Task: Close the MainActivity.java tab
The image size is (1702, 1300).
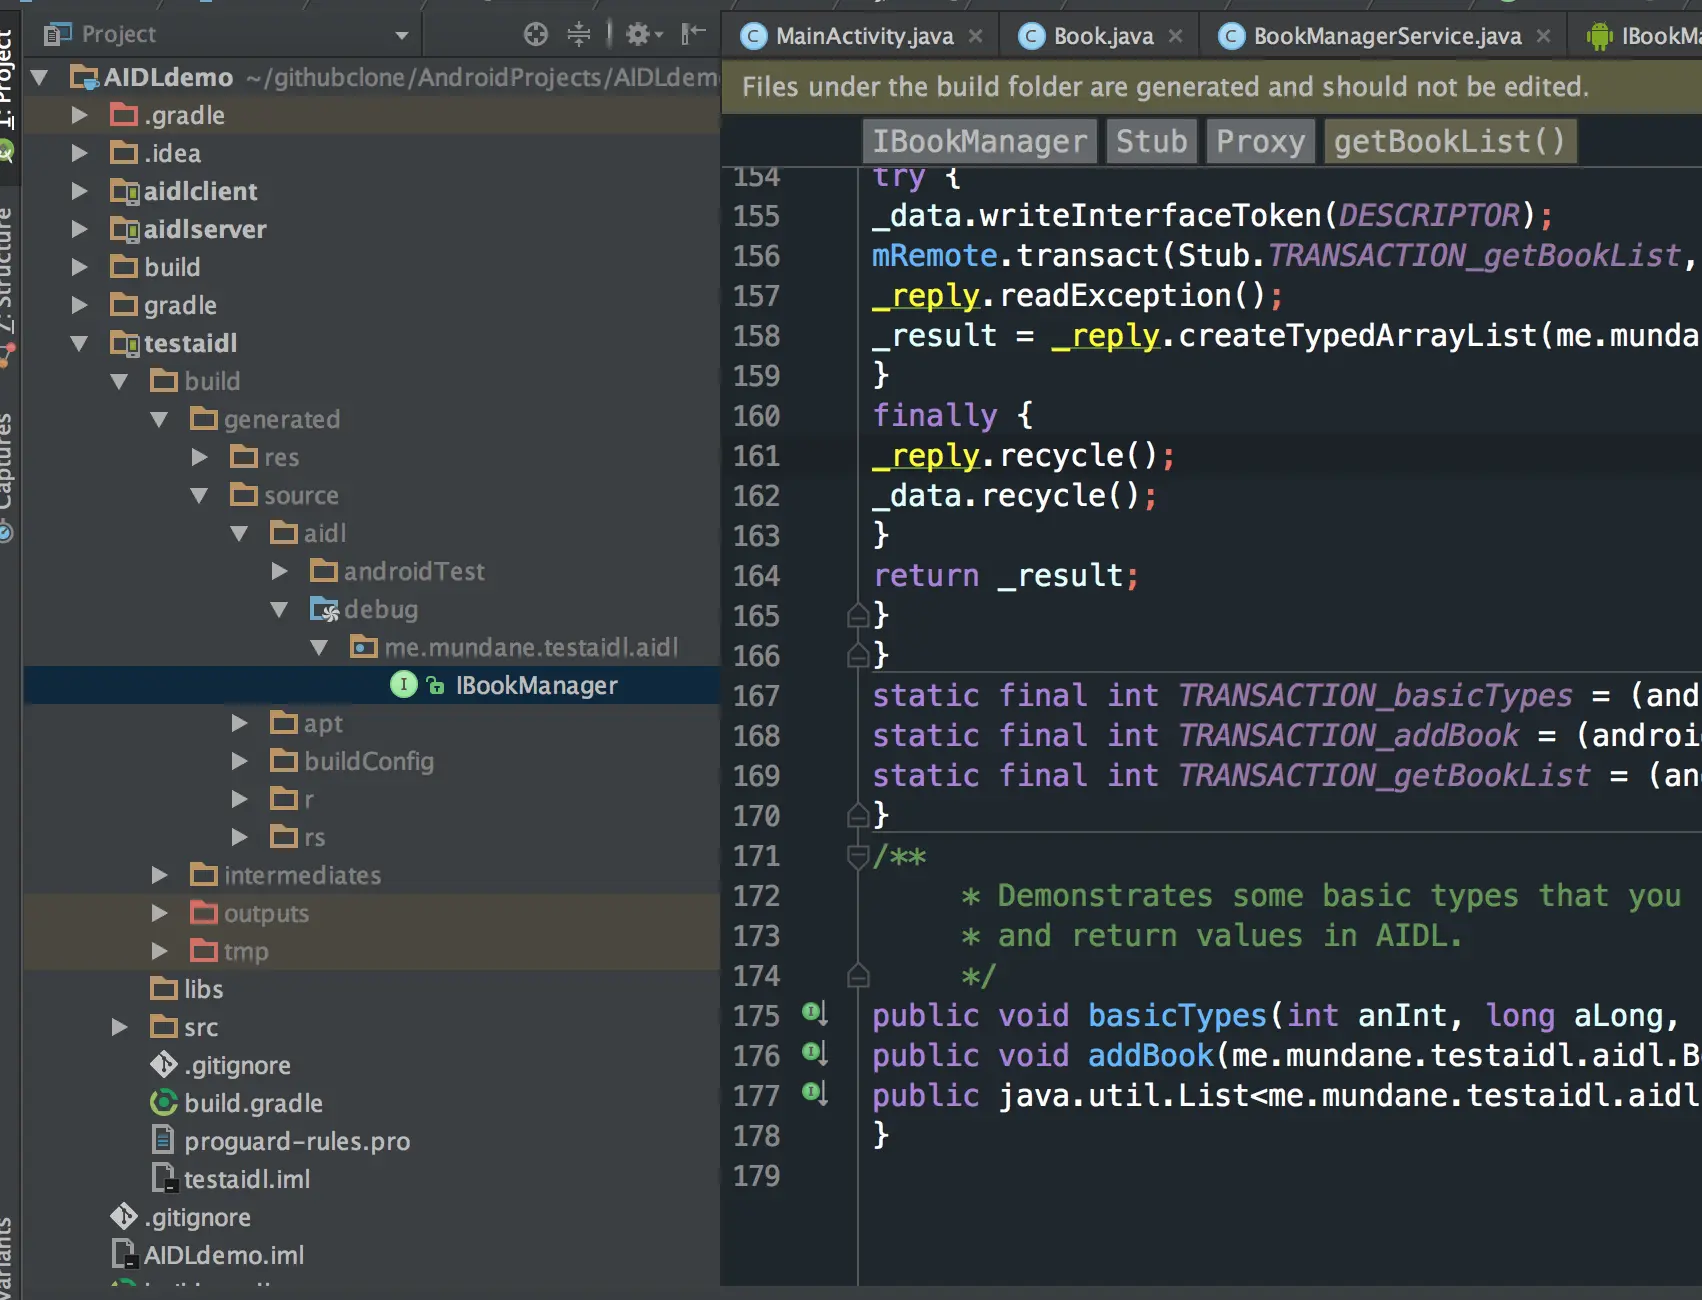Action: [976, 37]
